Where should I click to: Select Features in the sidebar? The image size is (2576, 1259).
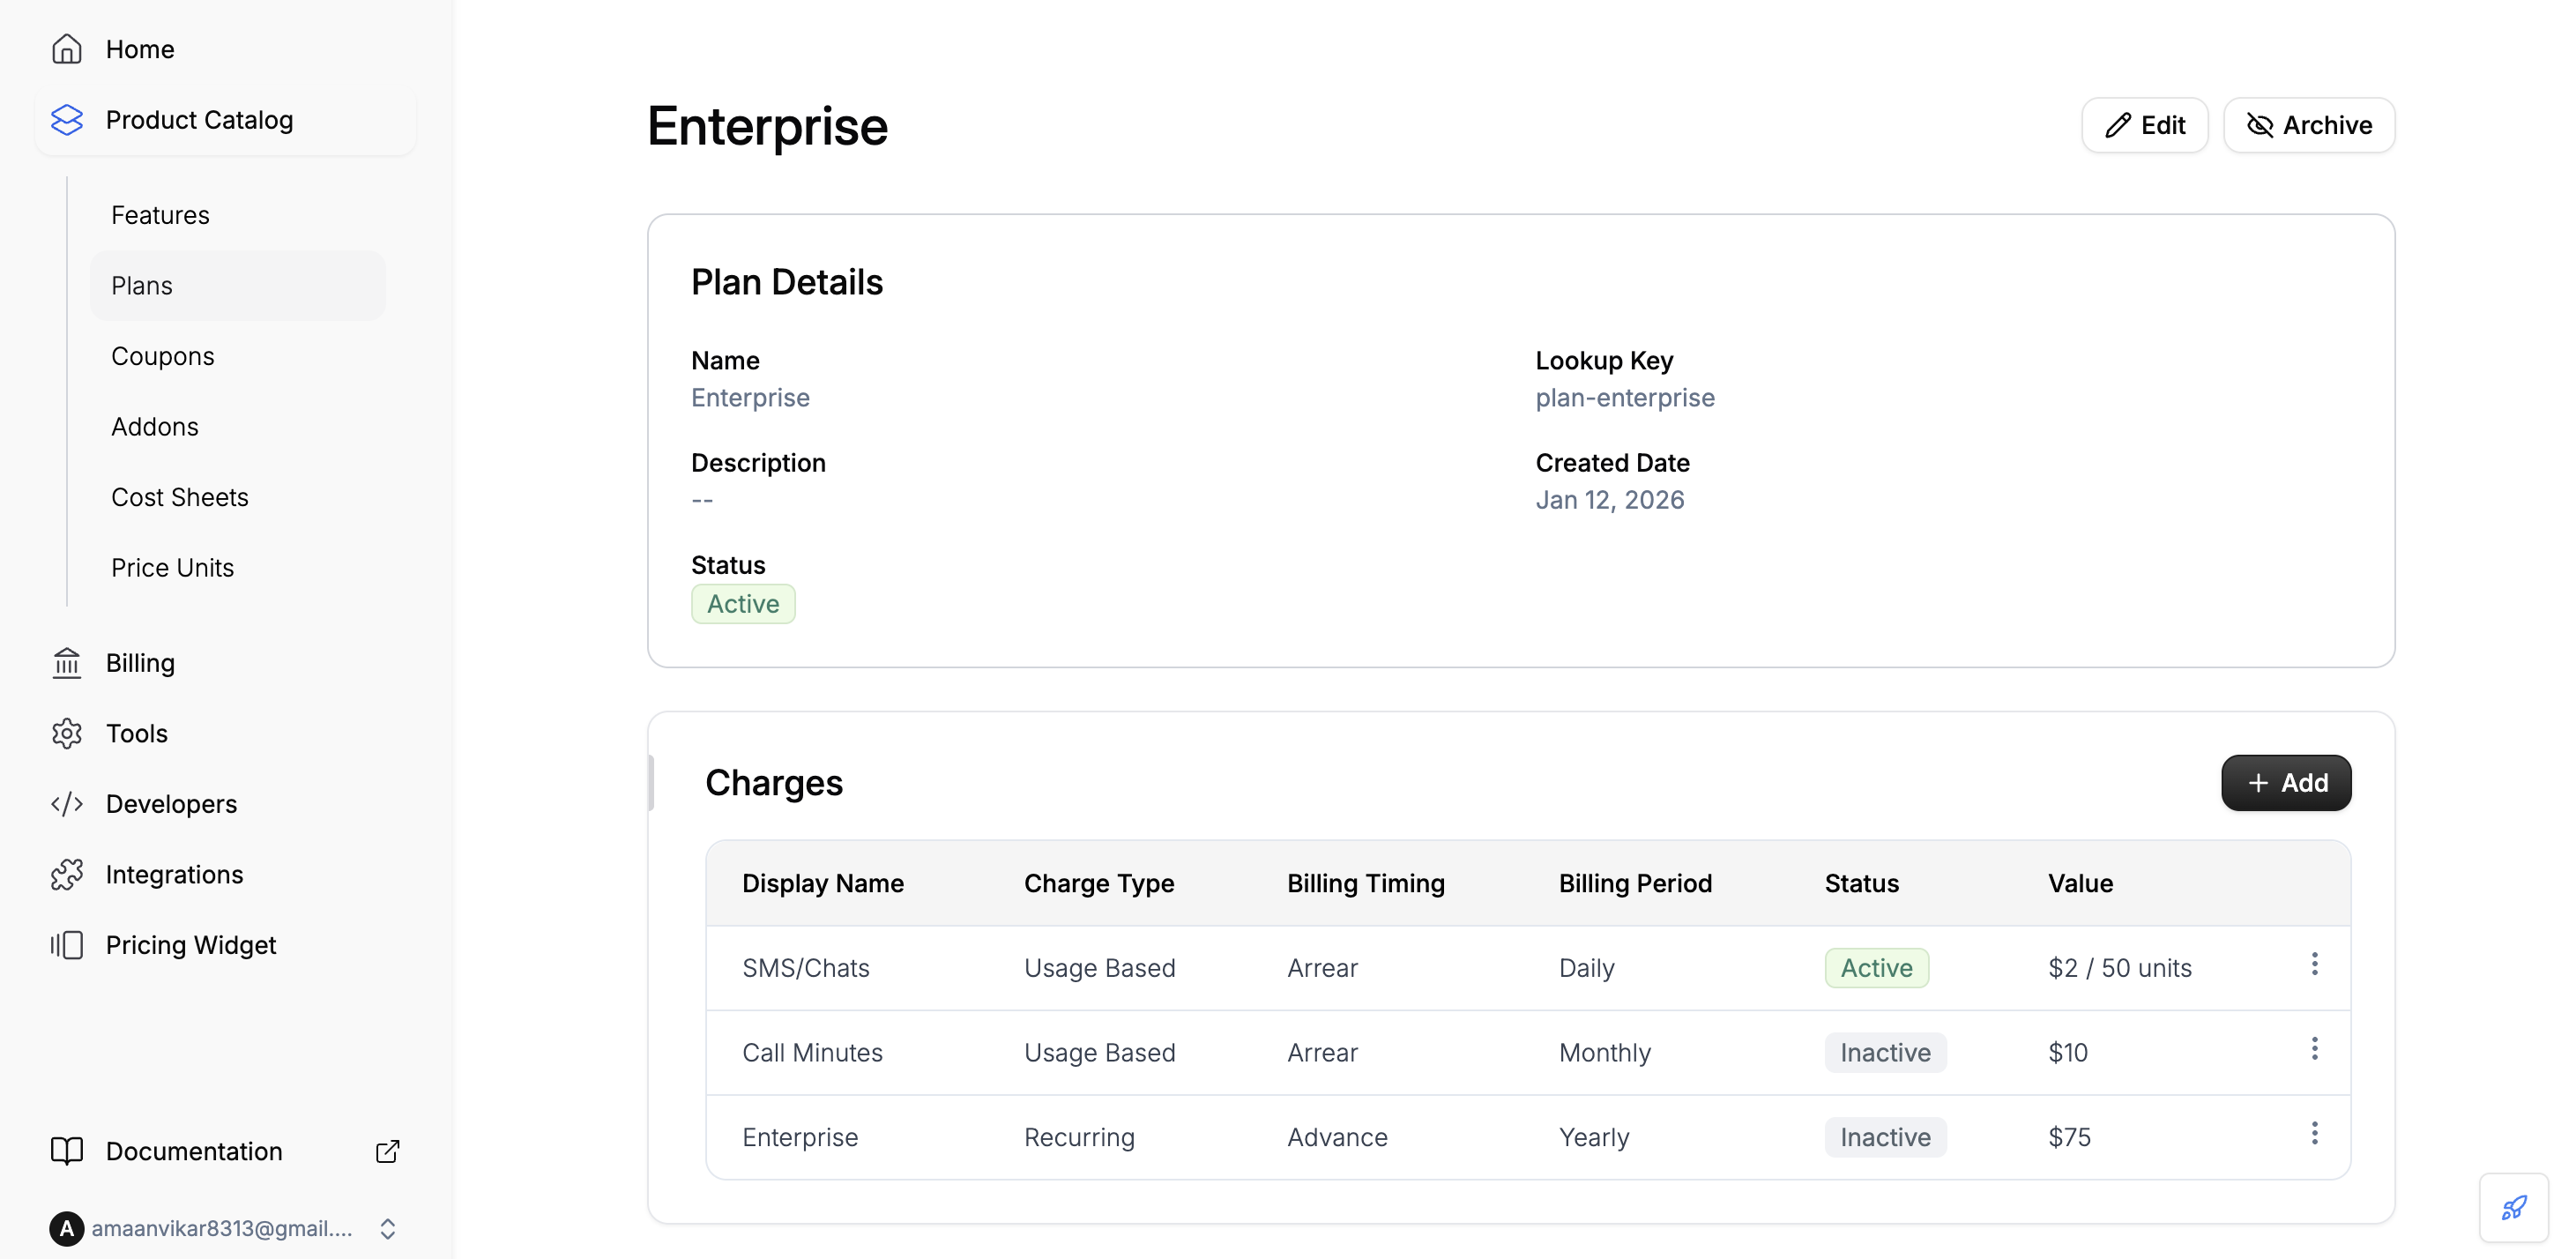click(x=160, y=214)
